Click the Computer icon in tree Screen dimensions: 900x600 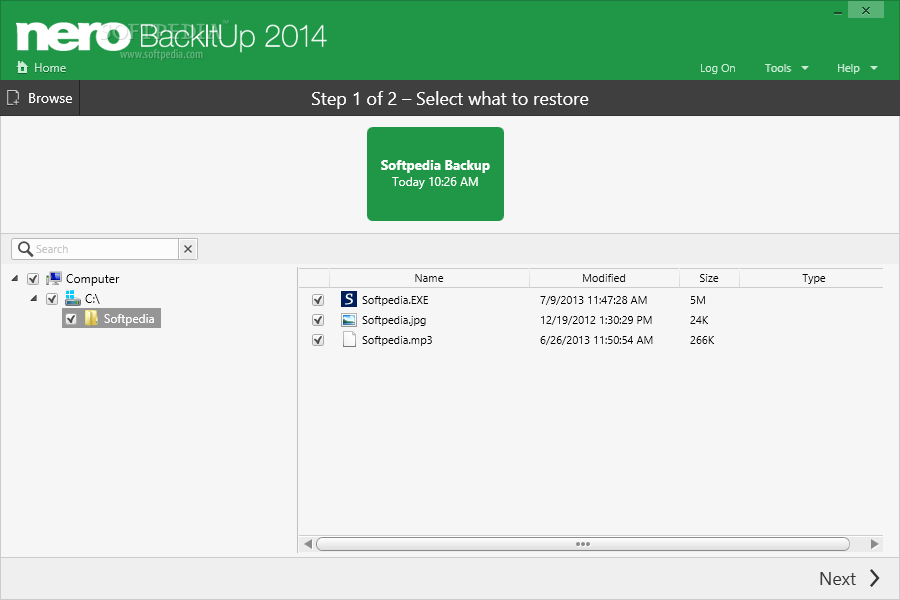click(54, 278)
